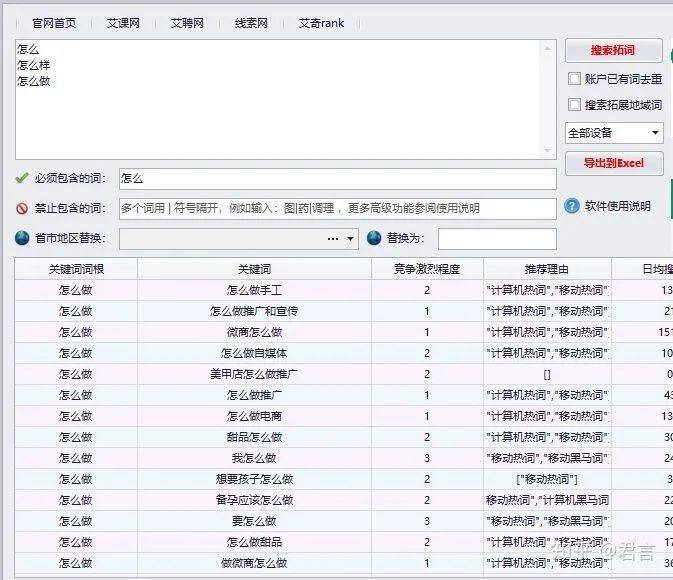Click the 导出到Excel button
673x580 pixels.
tap(613, 163)
